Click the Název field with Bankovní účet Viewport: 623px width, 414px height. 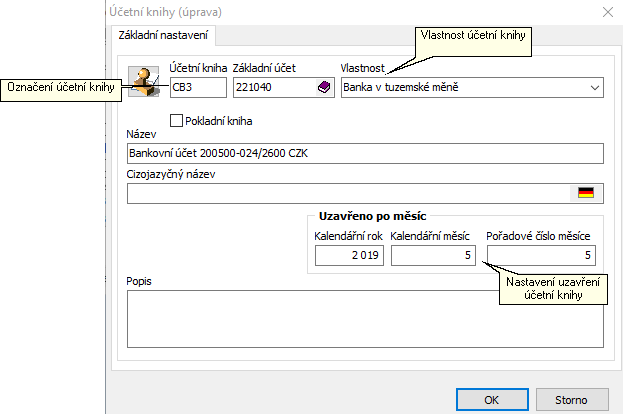tap(365, 153)
